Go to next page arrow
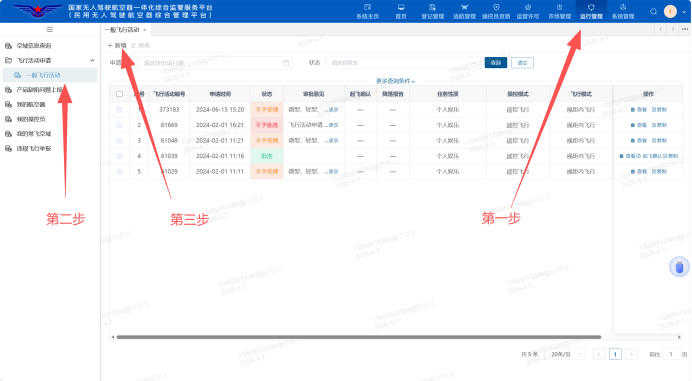Image resolution: width=692 pixels, height=381 pixels. 632,354
